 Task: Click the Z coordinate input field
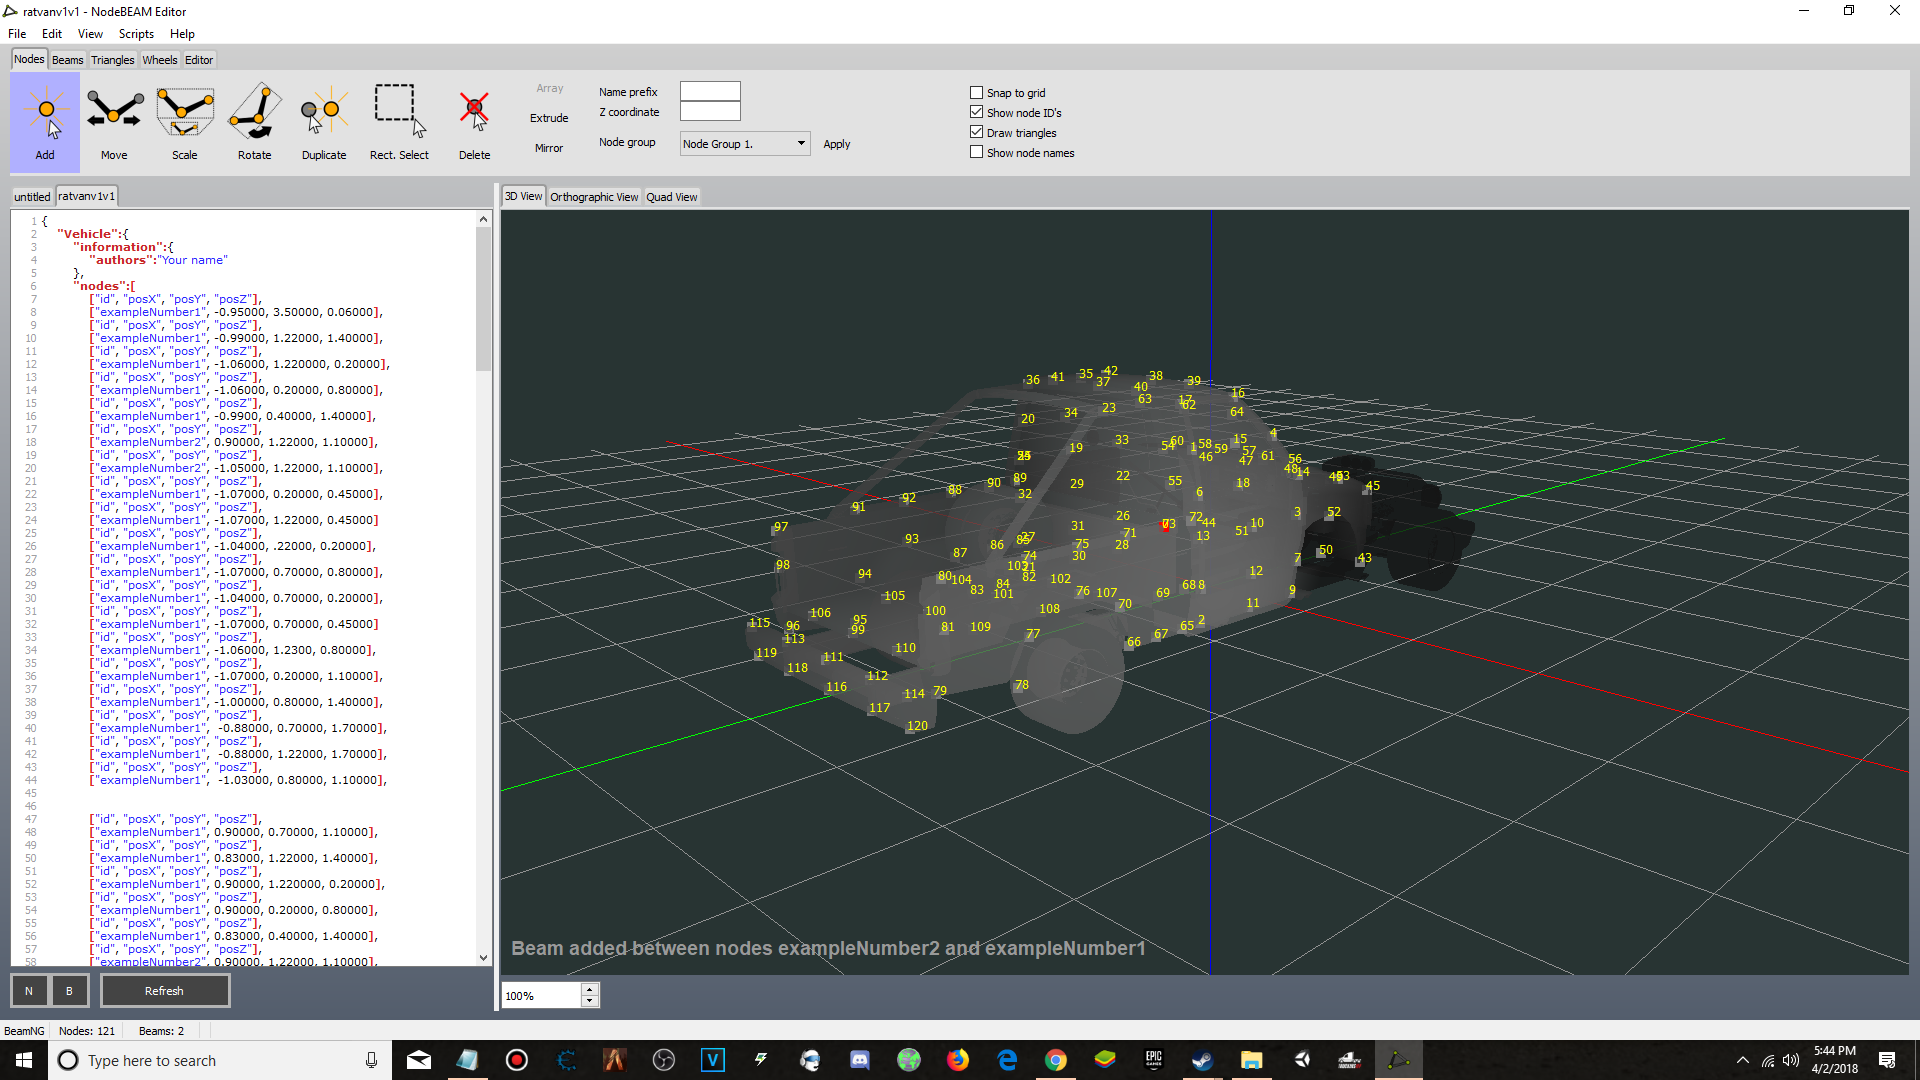[x=710, y=111]
